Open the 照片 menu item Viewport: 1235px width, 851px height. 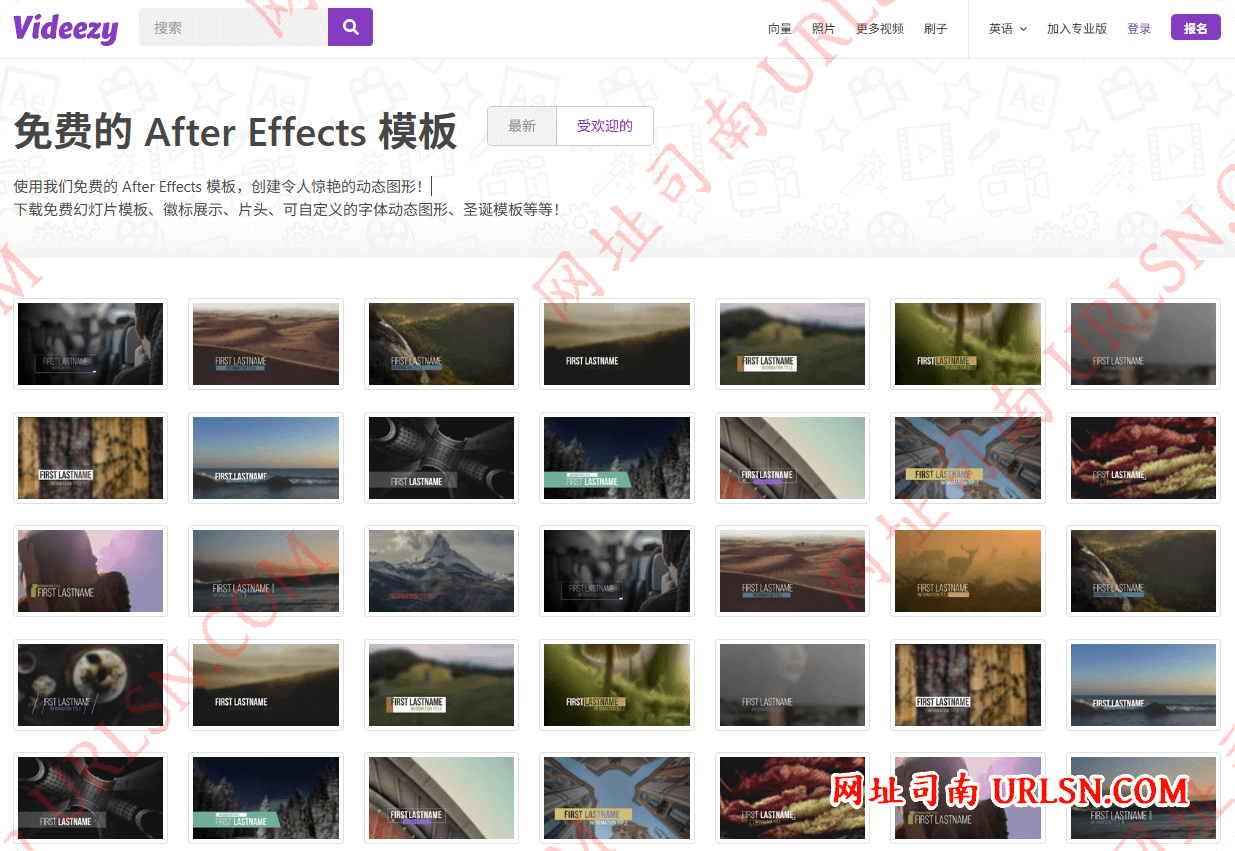824,29
